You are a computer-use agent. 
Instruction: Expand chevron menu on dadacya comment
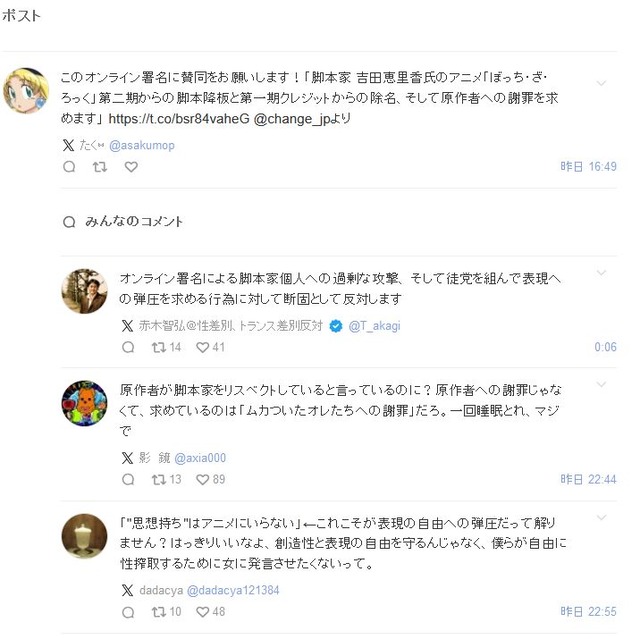pyautogui.click(x=601, y=517)
